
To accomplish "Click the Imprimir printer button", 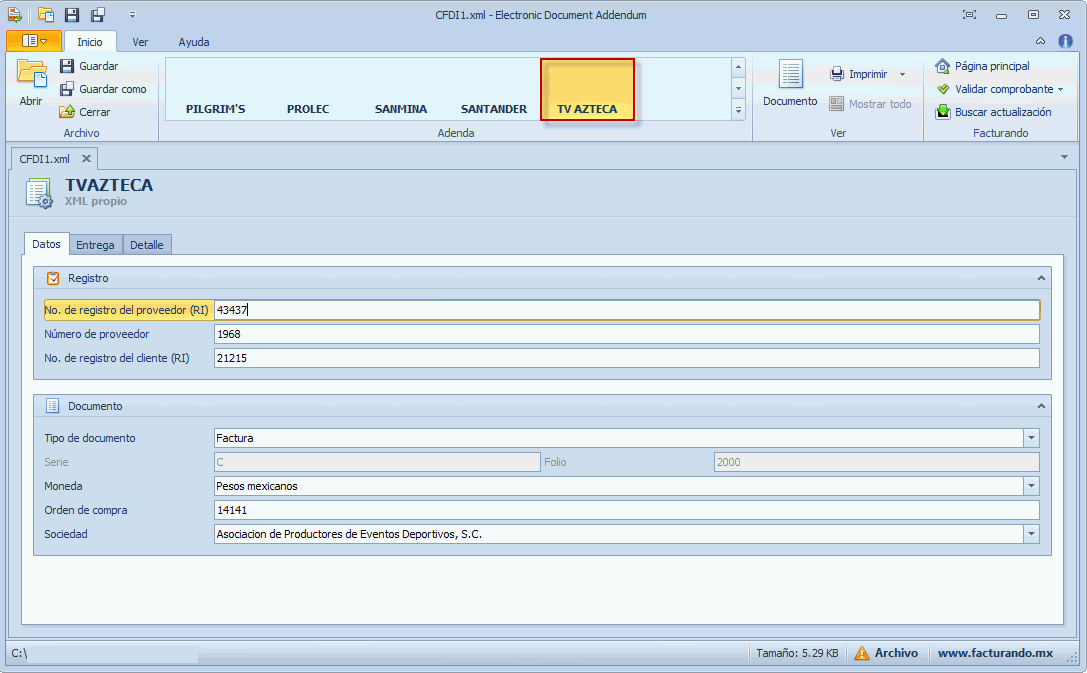I will [x=859, y=74].
